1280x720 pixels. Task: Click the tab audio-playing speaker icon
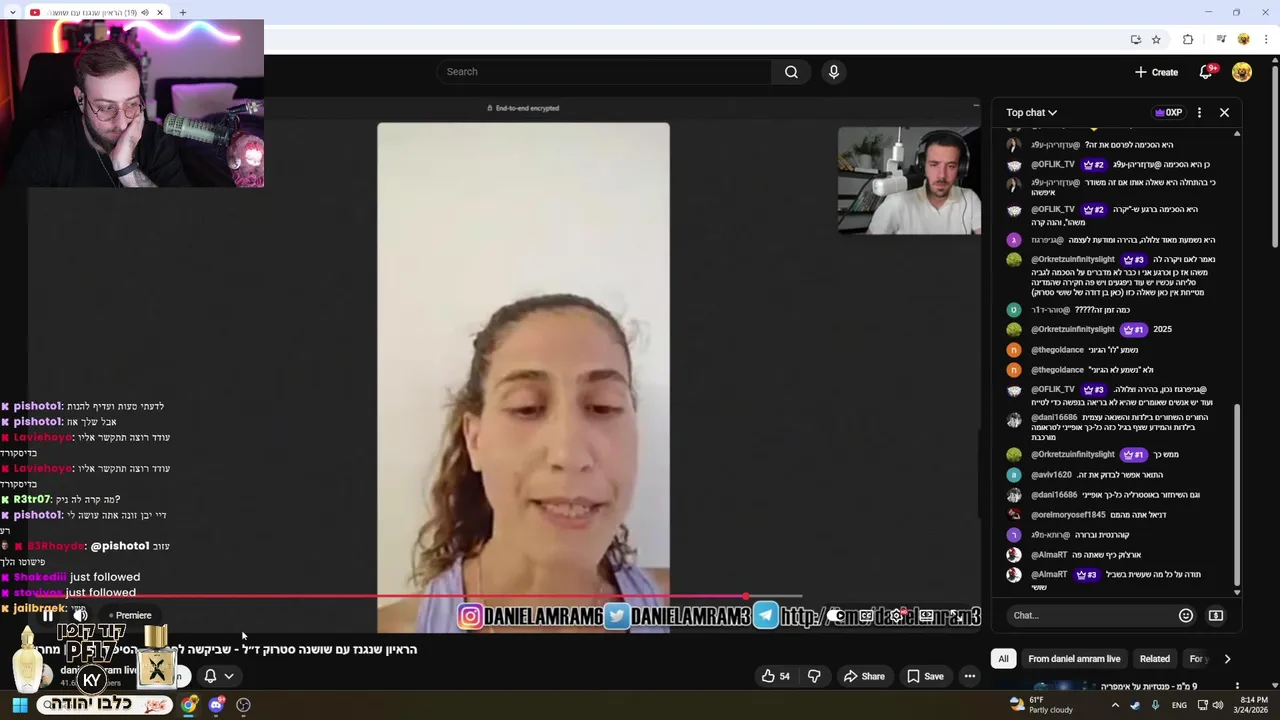(145, 13)
